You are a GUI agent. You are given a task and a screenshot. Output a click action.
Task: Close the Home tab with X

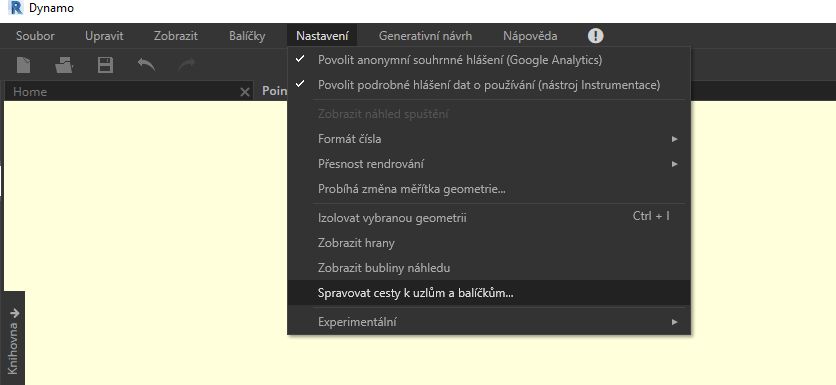click(245, 92)
